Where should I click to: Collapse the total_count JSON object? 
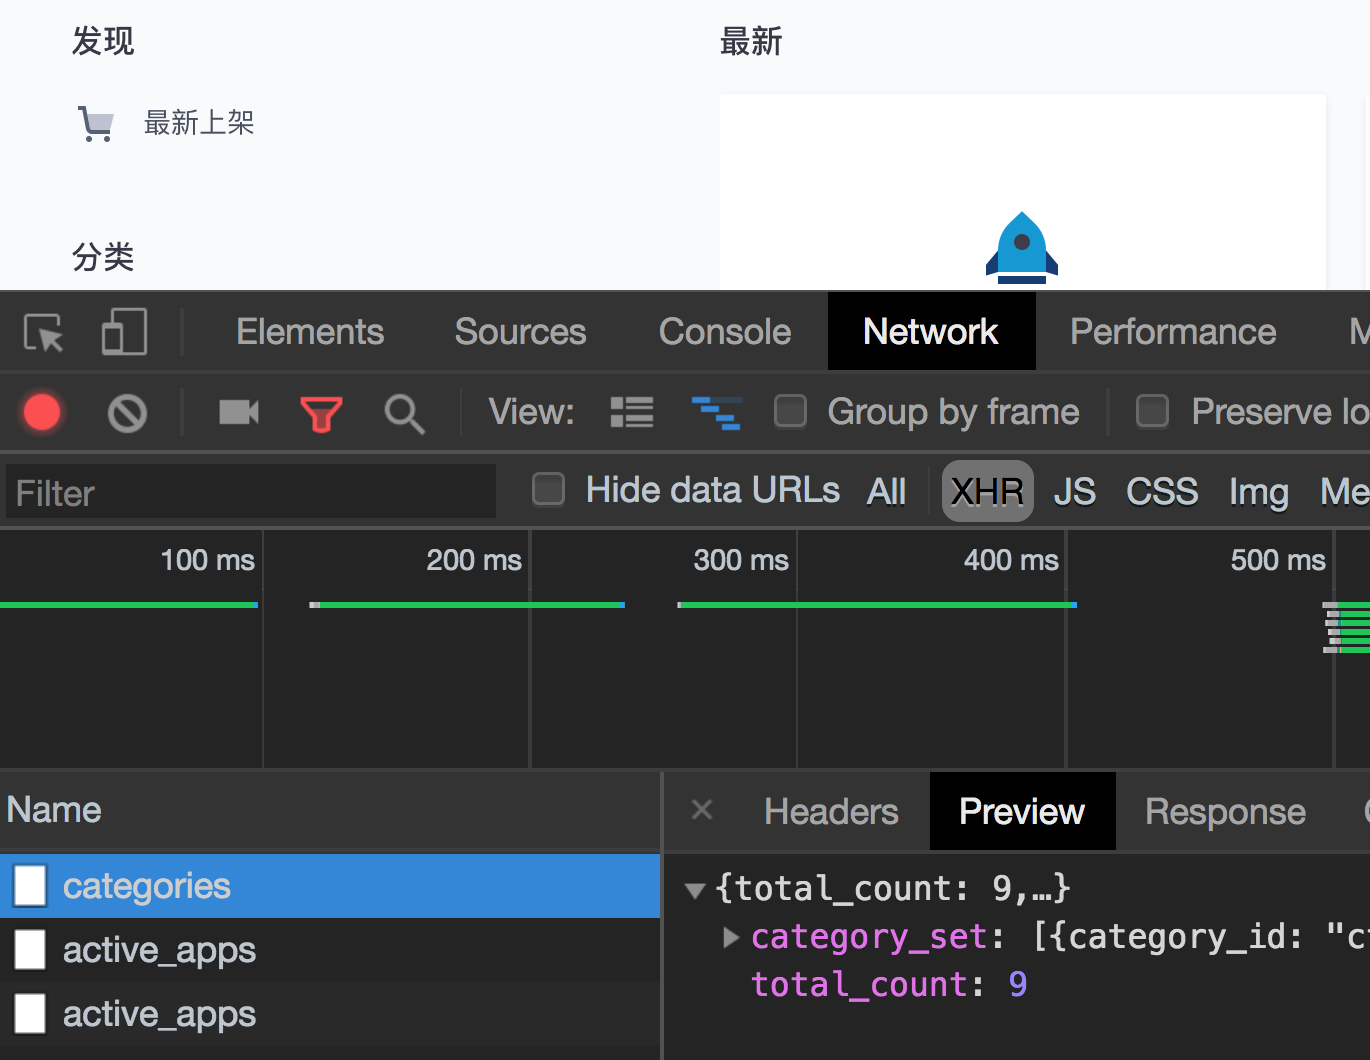tap(695, 890)
